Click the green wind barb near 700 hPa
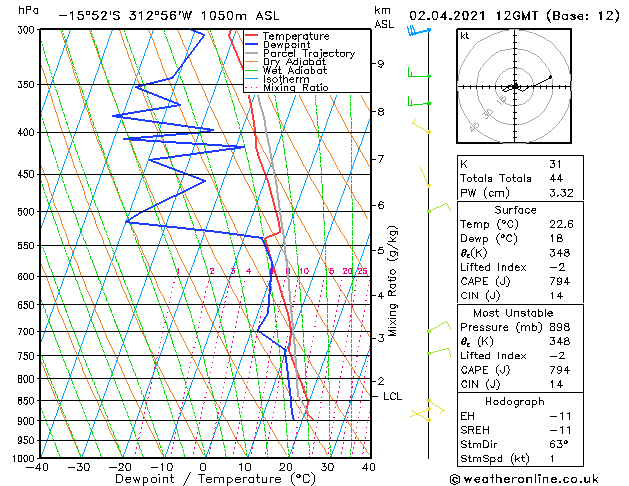 pyautogui.click(x=439, y=327)
